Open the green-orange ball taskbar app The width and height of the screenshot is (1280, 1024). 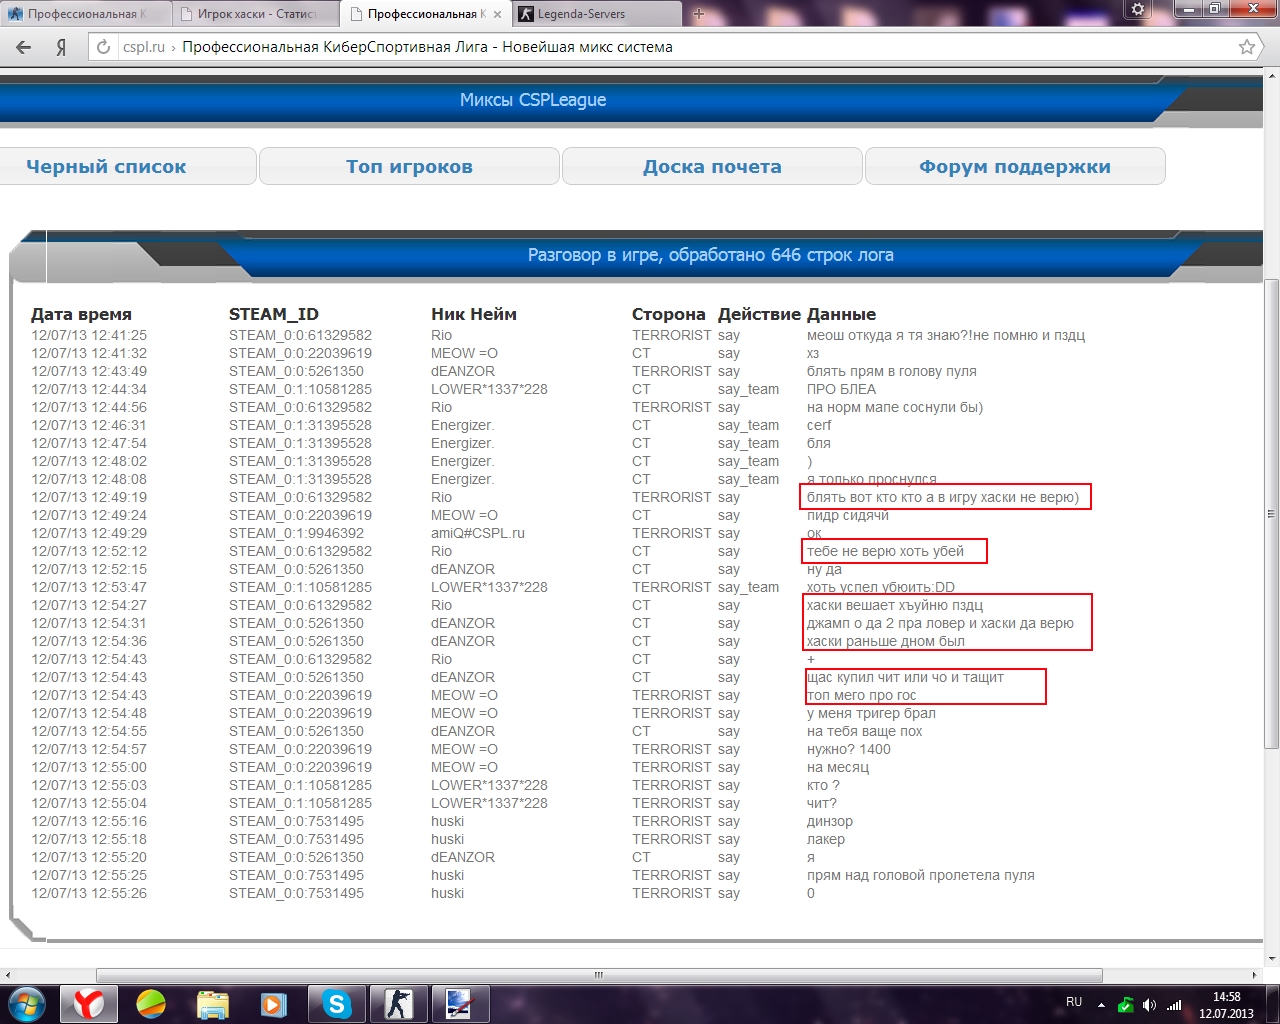click(151, 1004)
